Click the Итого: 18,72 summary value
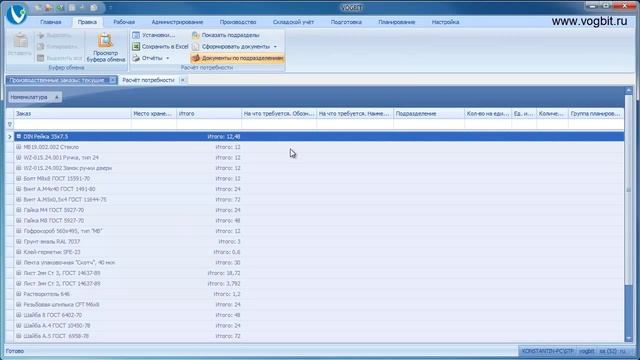640x360 pixels. coord(224,273)
